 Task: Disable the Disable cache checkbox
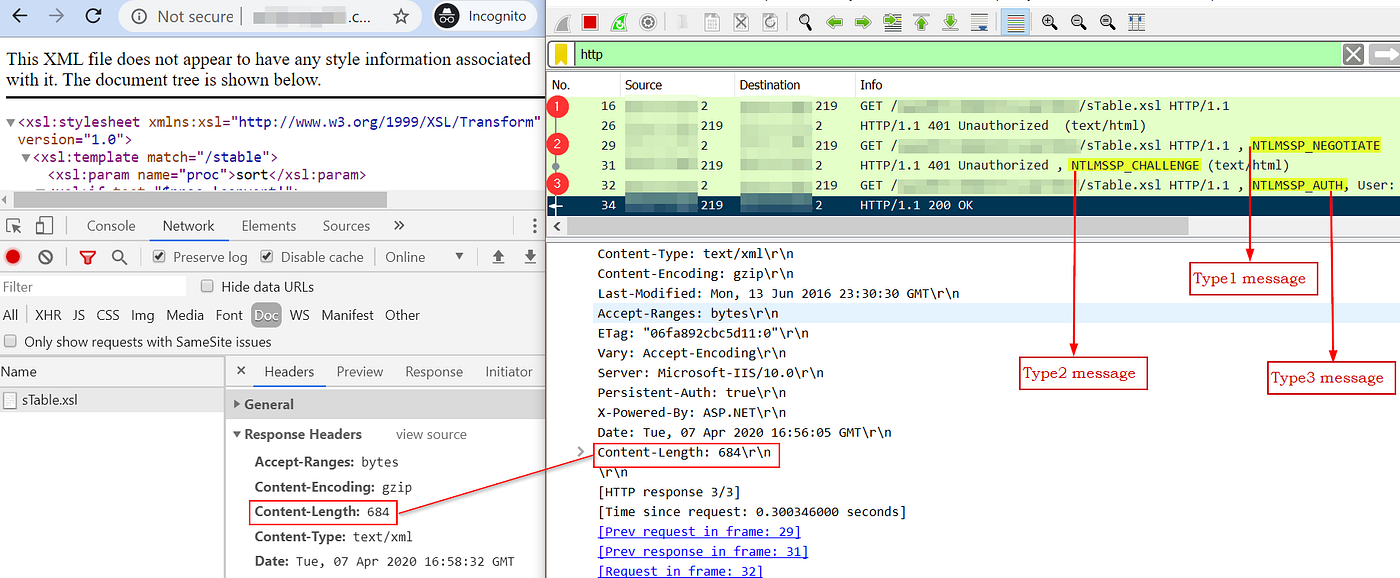tap(266, 257)
